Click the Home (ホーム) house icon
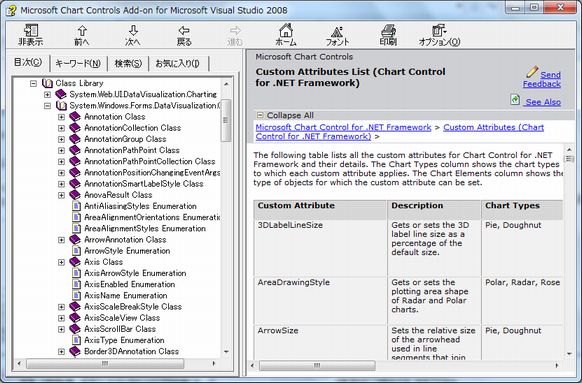 point(286,30)
